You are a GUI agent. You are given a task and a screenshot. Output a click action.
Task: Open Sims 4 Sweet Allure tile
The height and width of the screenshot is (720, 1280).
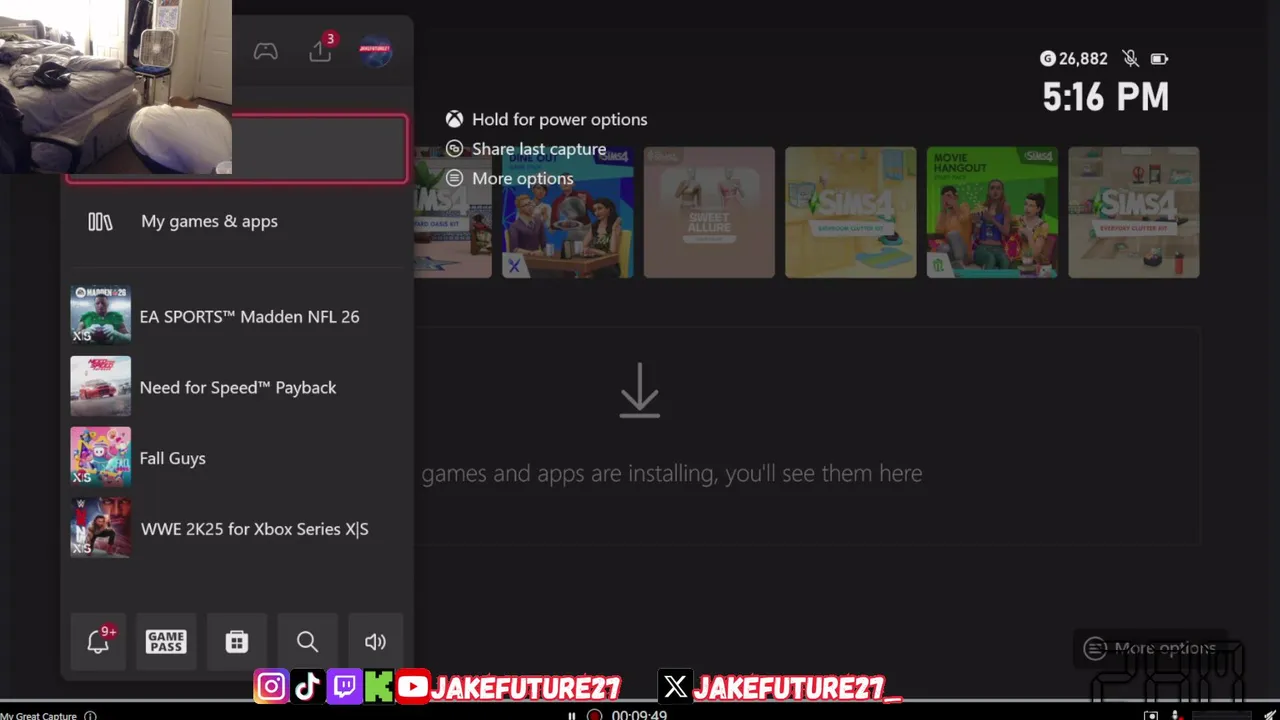tap(709, 213)
